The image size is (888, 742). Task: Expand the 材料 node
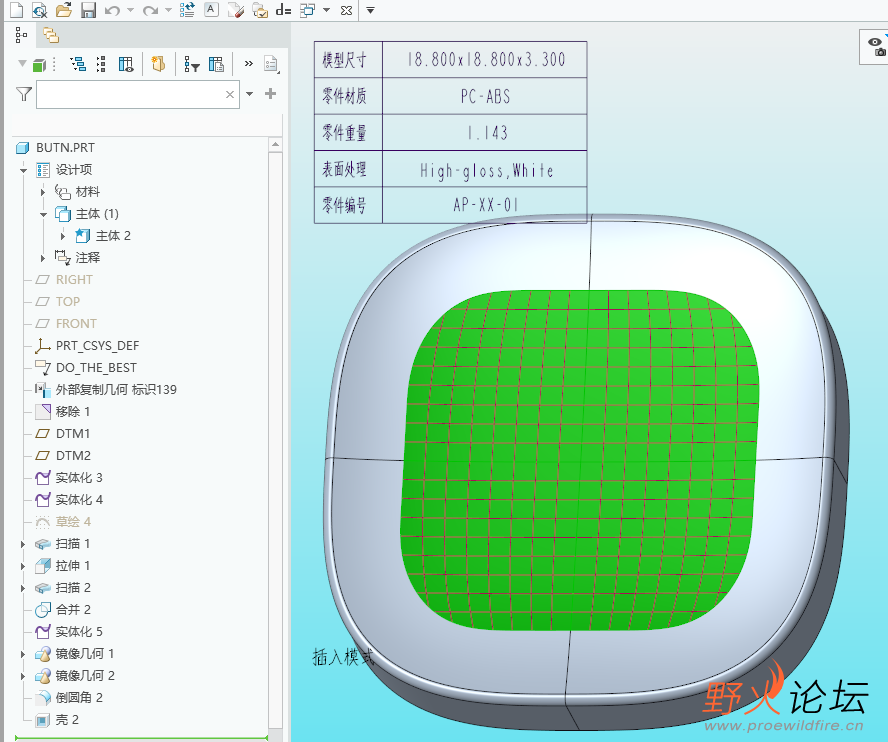[43, 192]
